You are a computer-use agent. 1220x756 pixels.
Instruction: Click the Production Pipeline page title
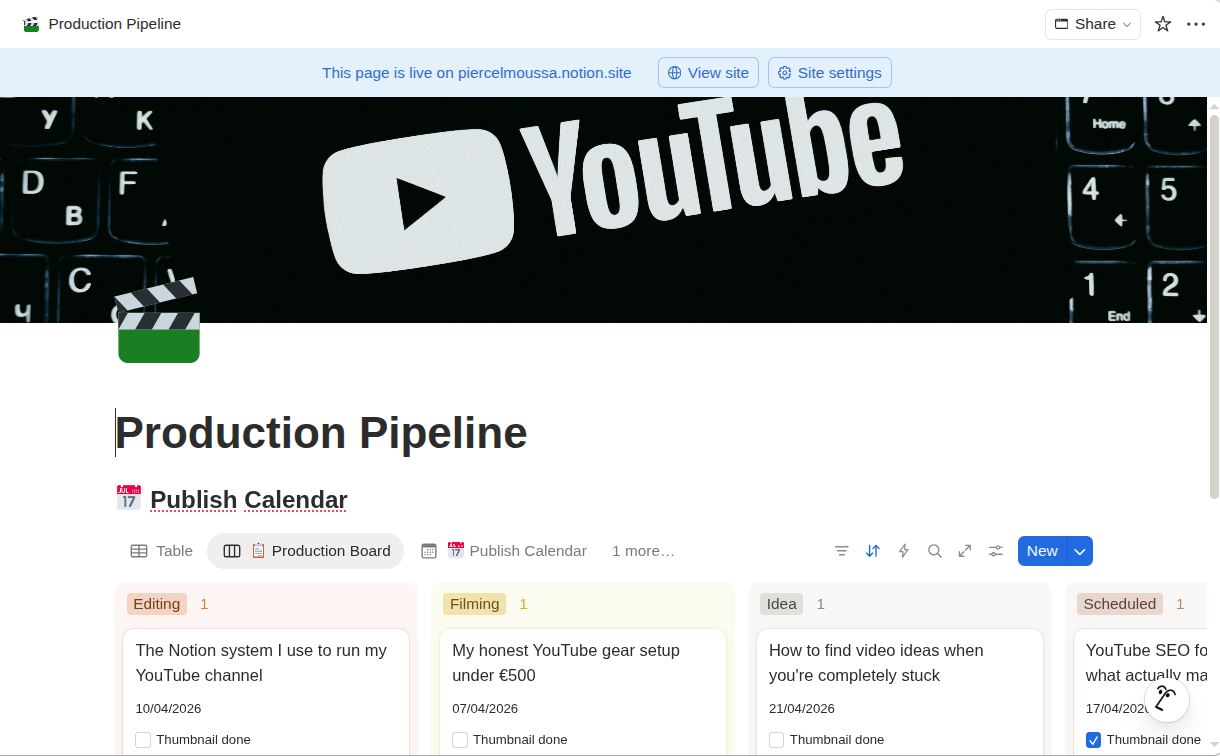coord(321,433)
